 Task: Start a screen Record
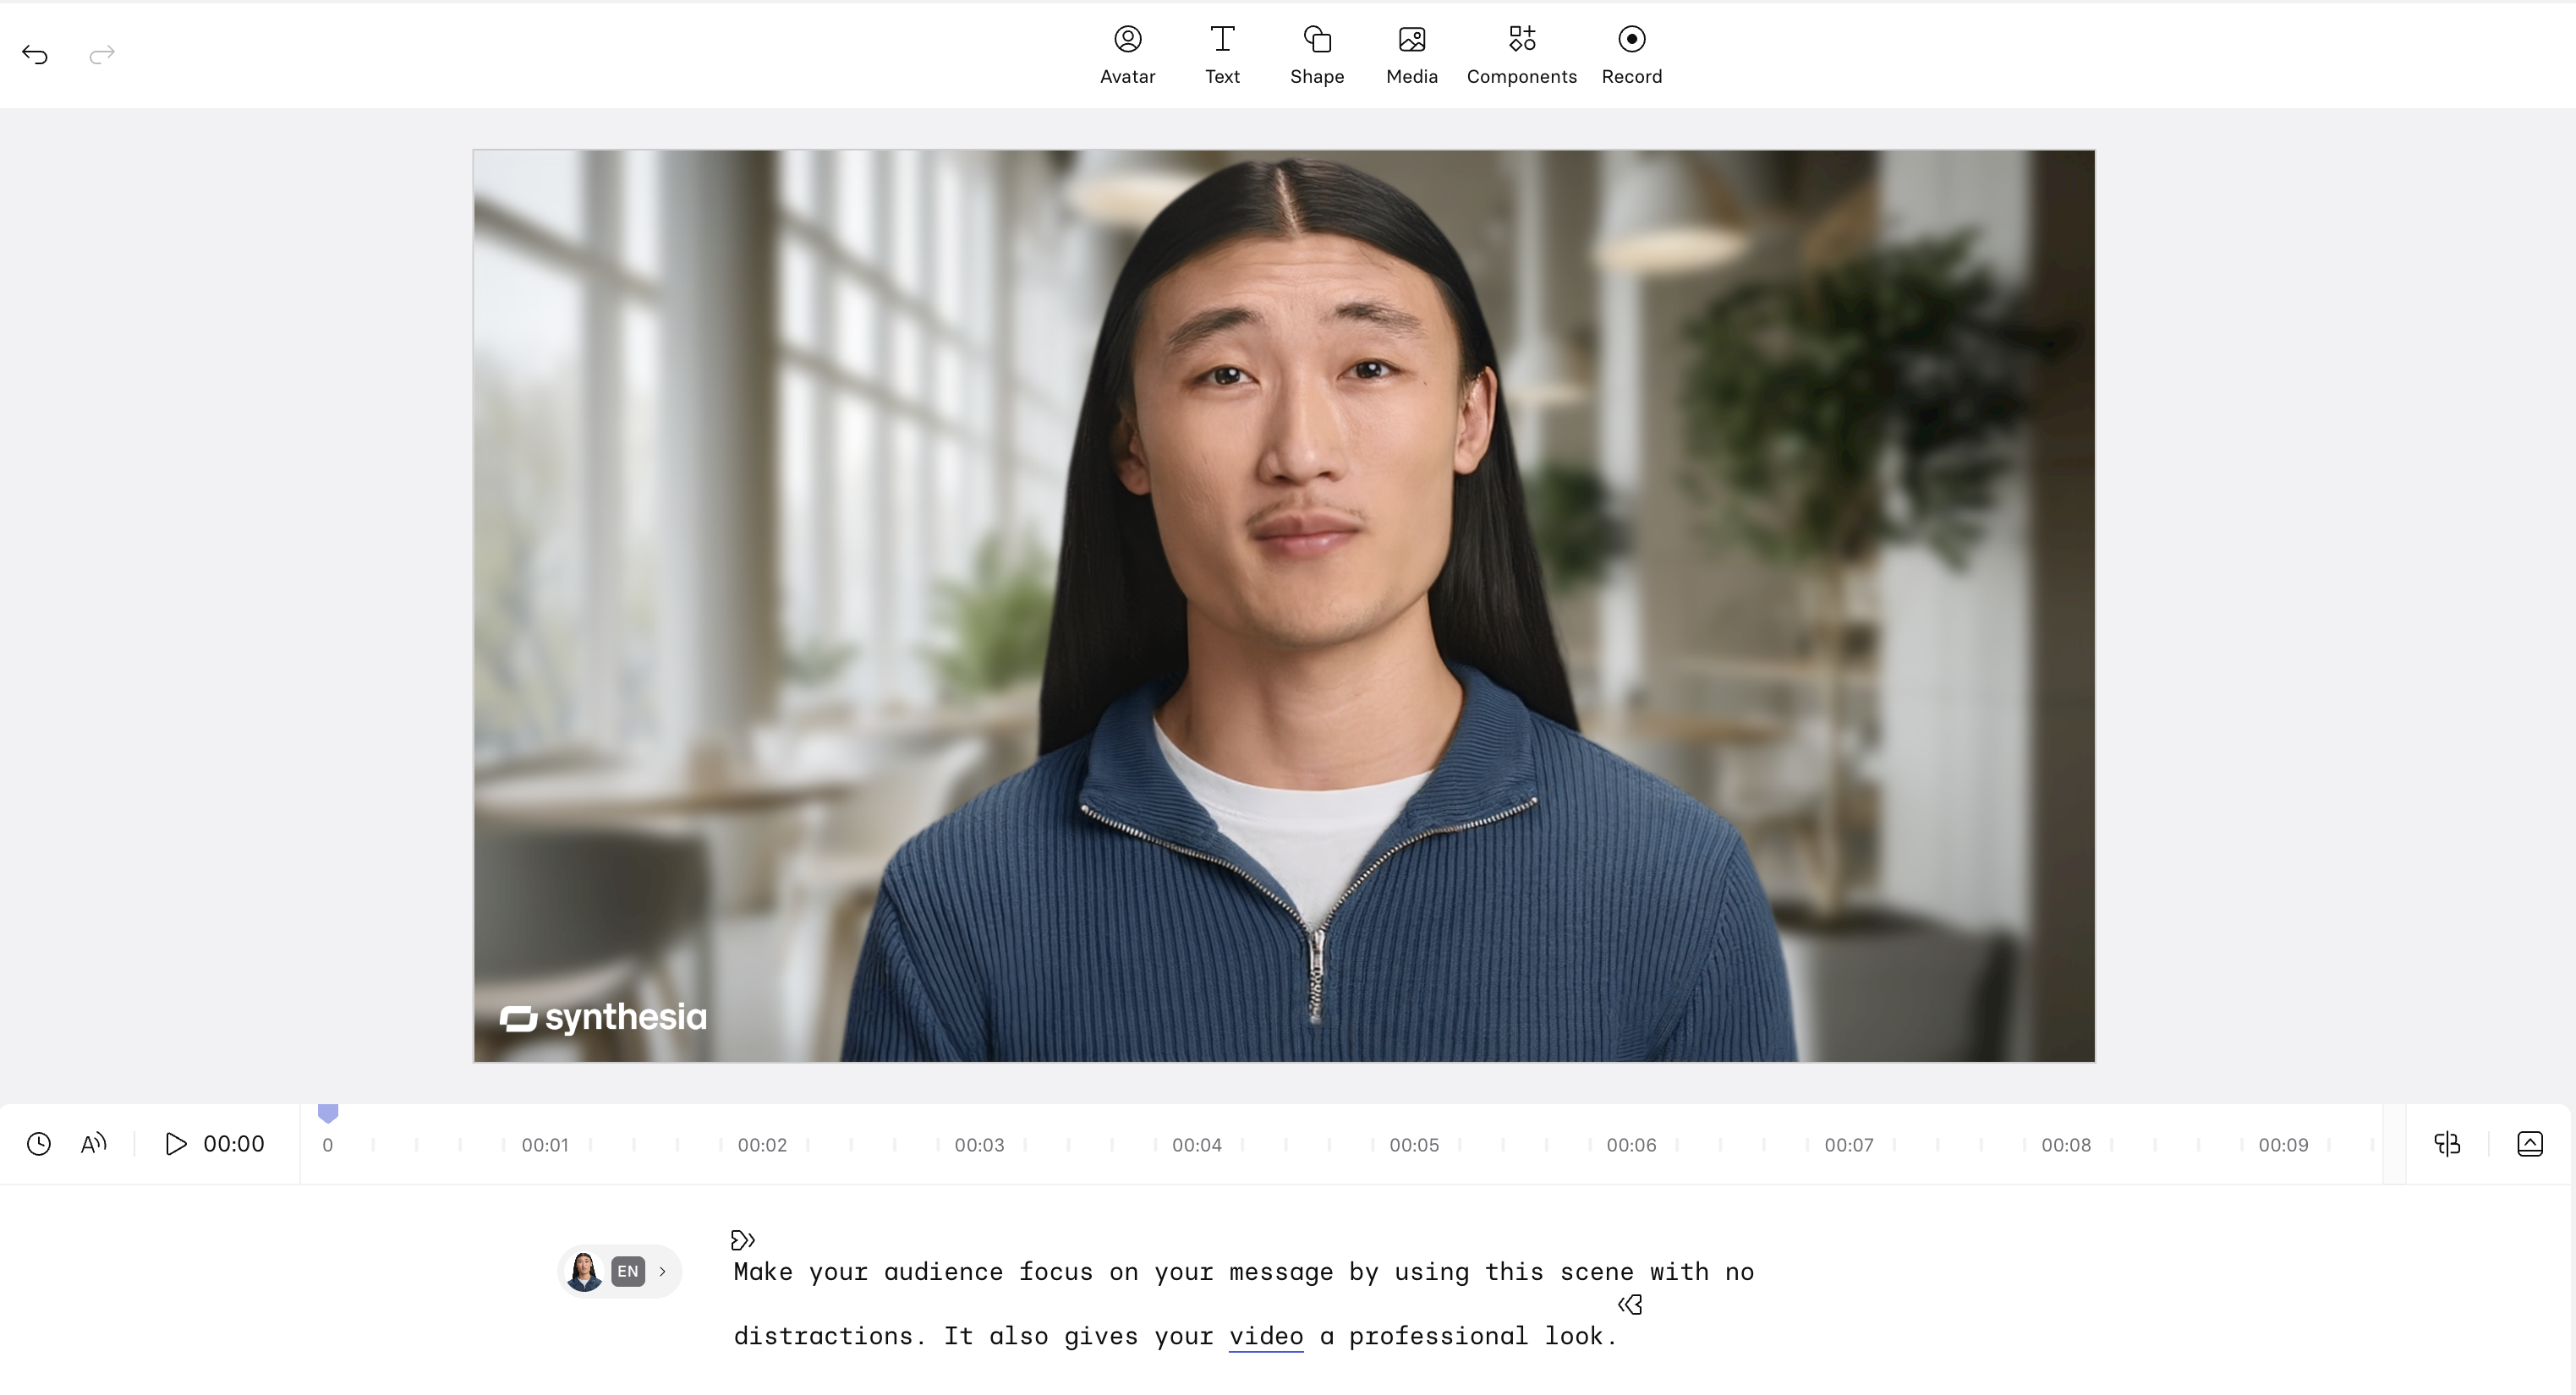click(x=1631, y=54)
